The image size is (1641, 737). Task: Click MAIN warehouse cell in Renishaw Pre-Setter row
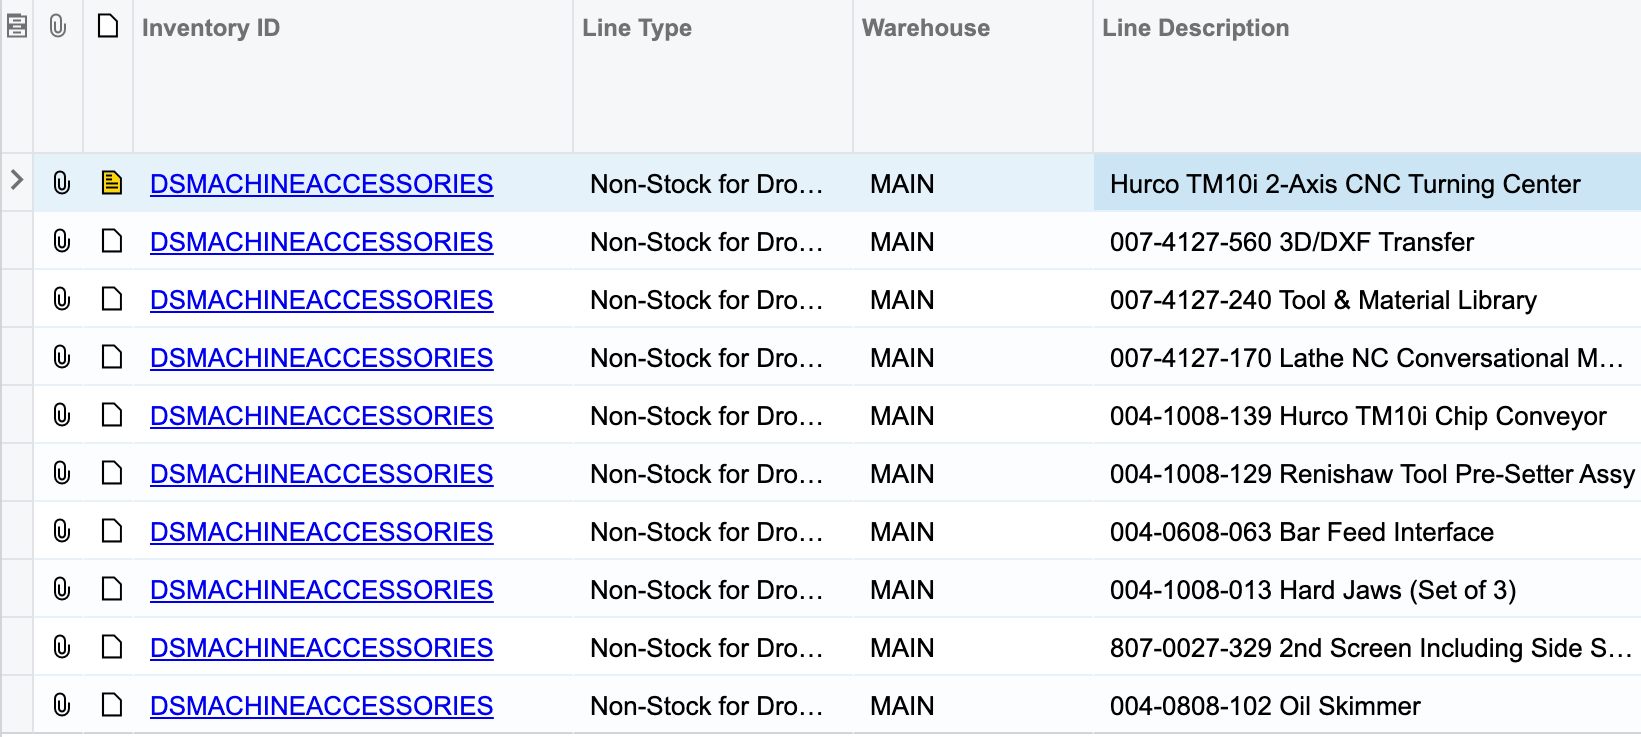(x=973, y=473)
